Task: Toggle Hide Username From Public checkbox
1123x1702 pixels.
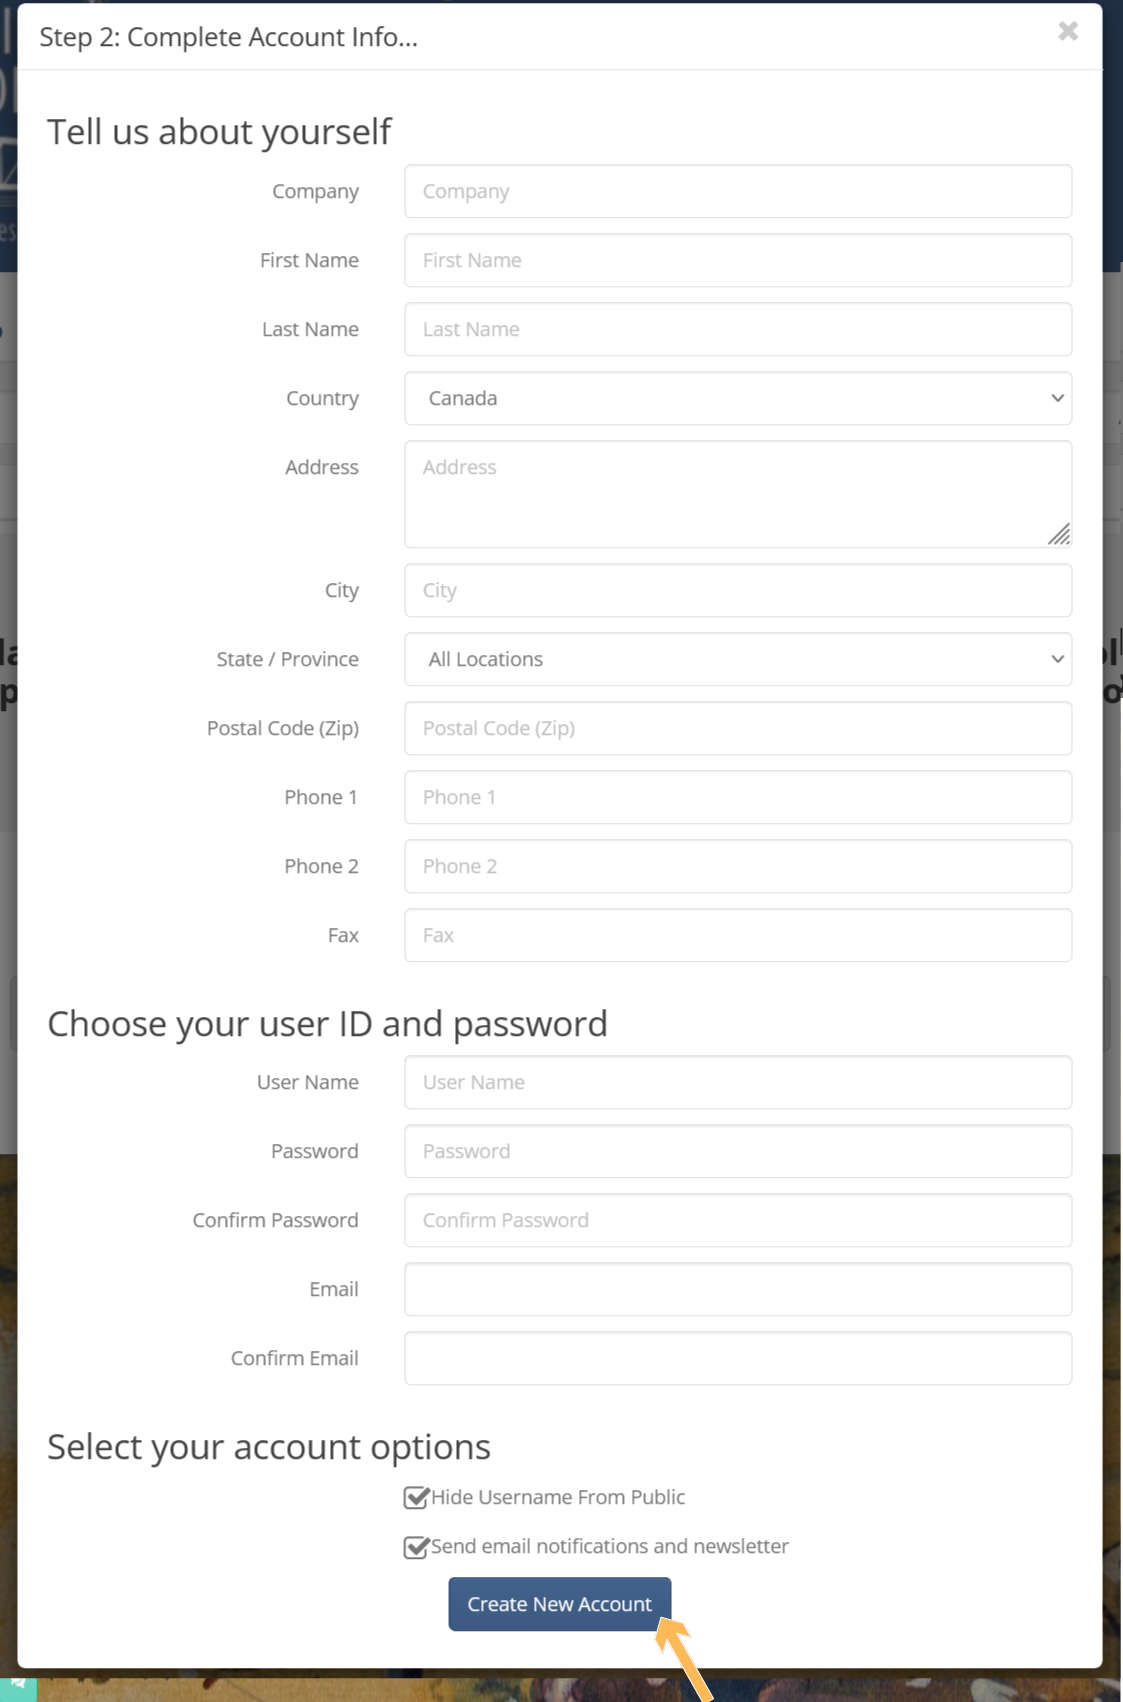Action: click(416, 1497)
